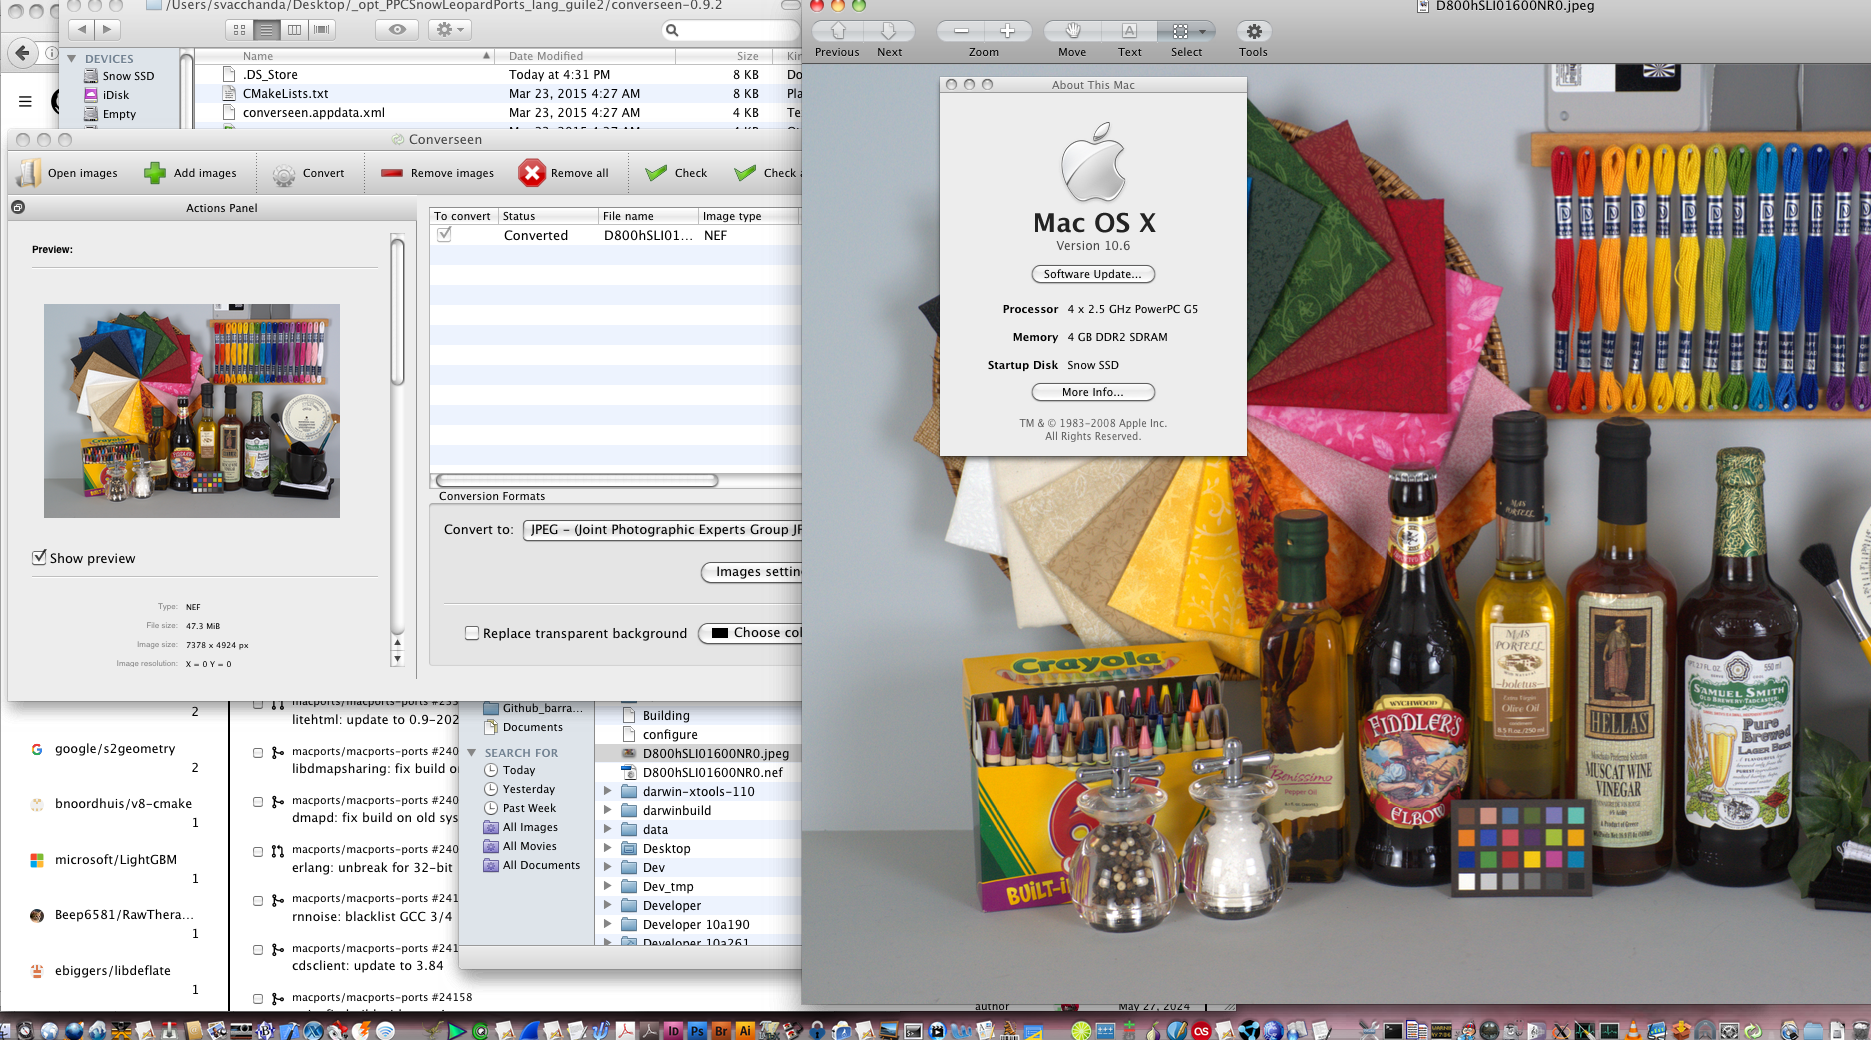This screenshot has width=1871, height=1040.
Task: Click the Remove images icon
Action: [392, 173]
